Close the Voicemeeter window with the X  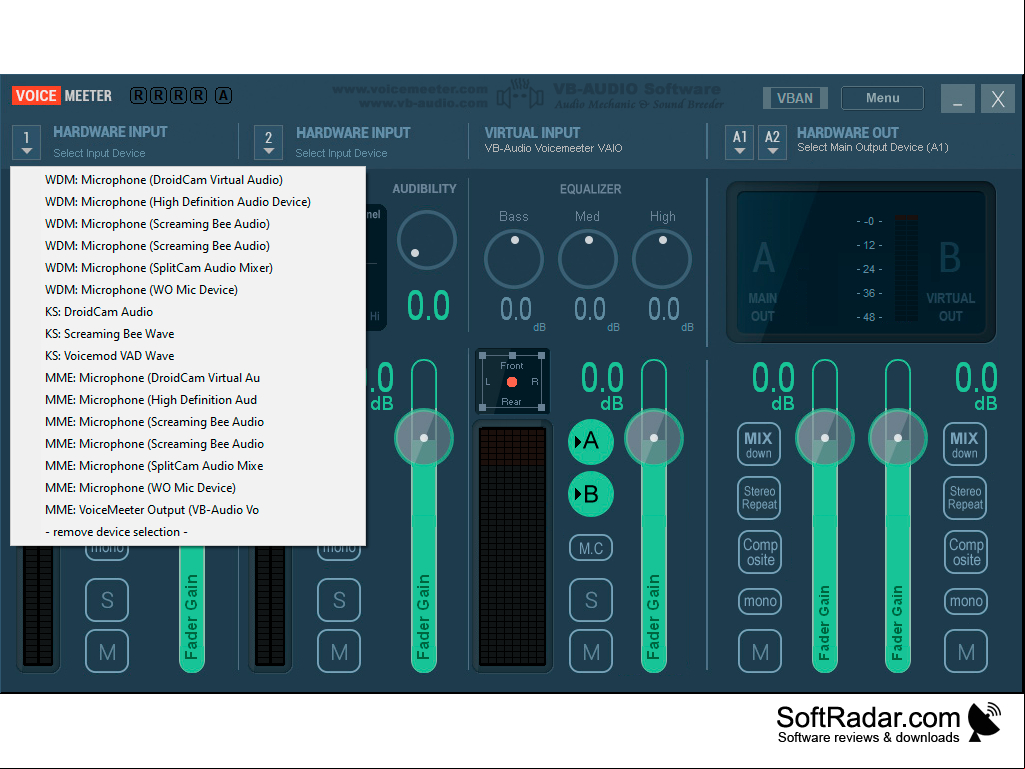(998, 99)
